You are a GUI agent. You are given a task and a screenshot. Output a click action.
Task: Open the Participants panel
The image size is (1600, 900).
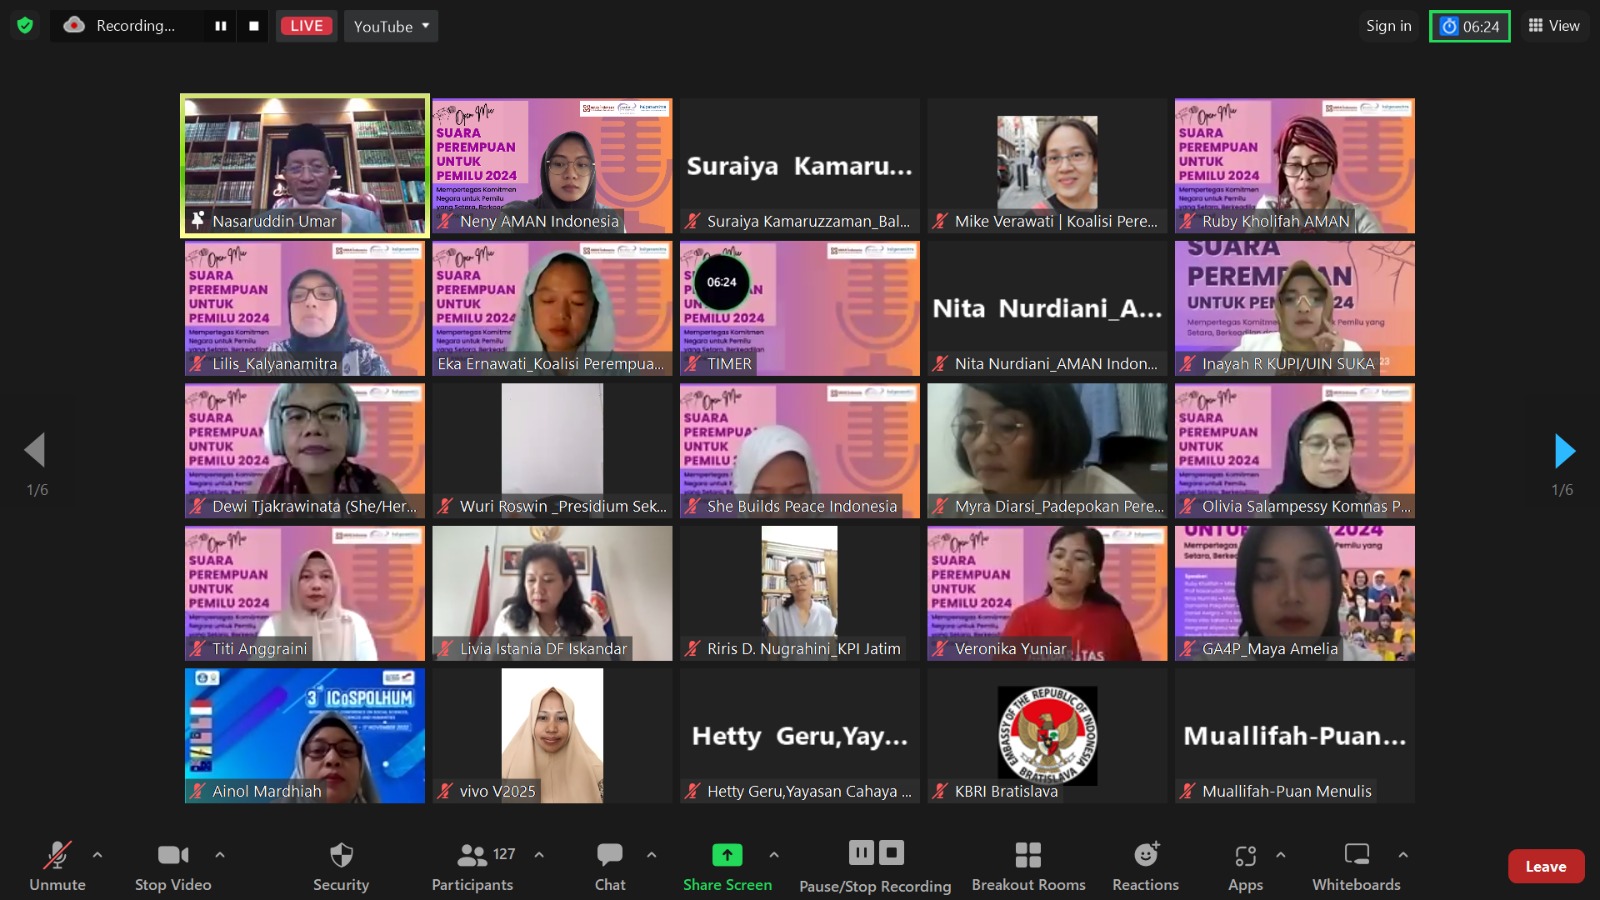tap(472, 856)
